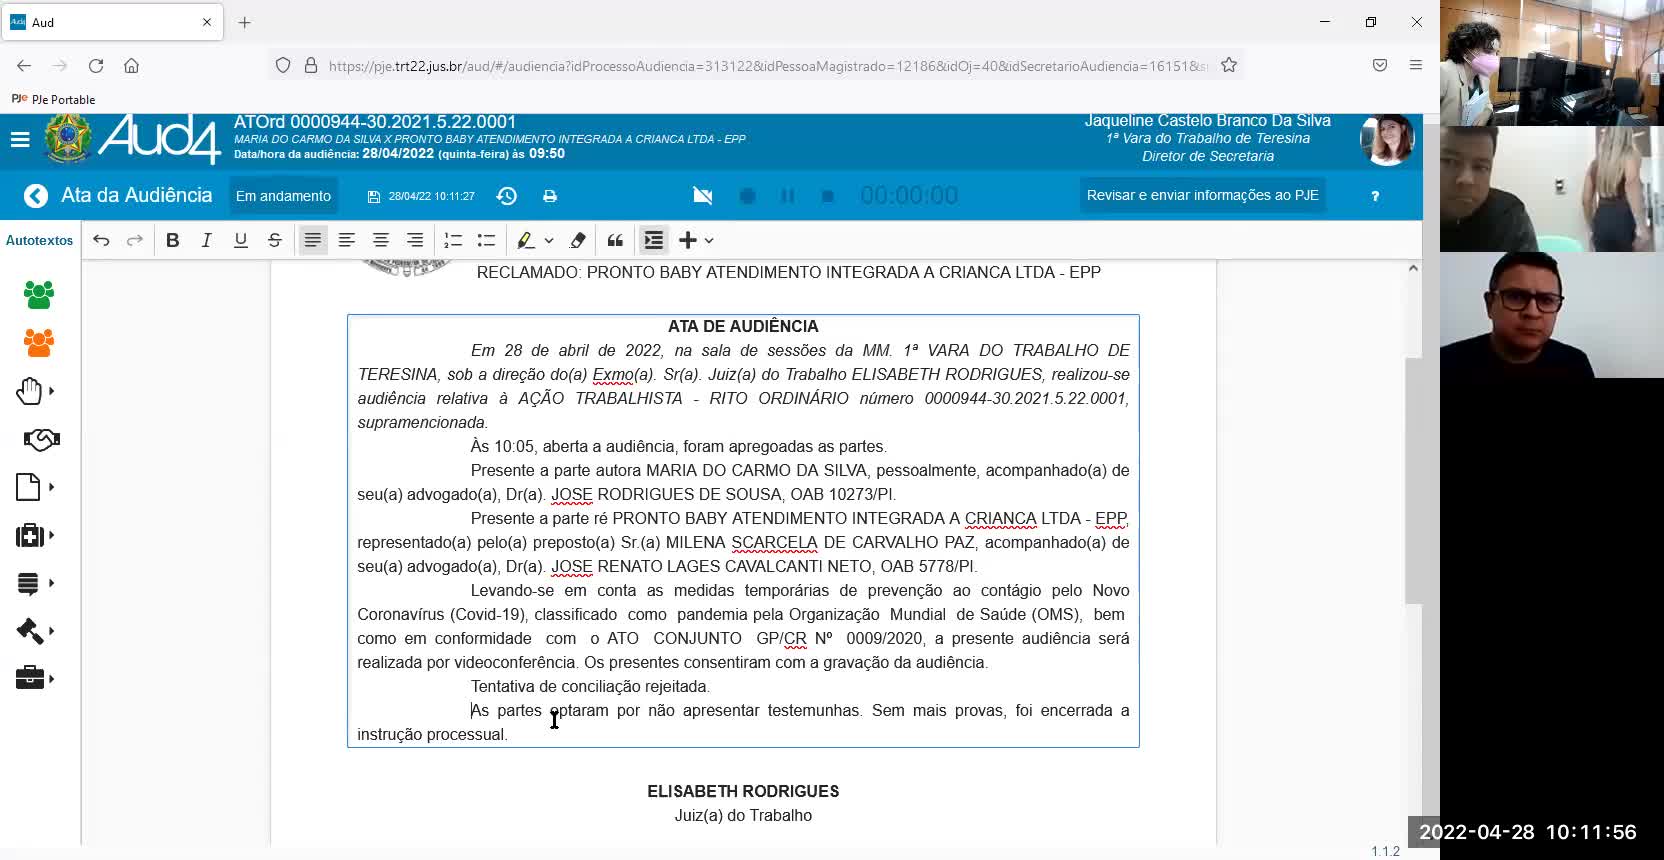Align text to the left
This screenshot has width=1664, height=860.
(x=347, y=240)
